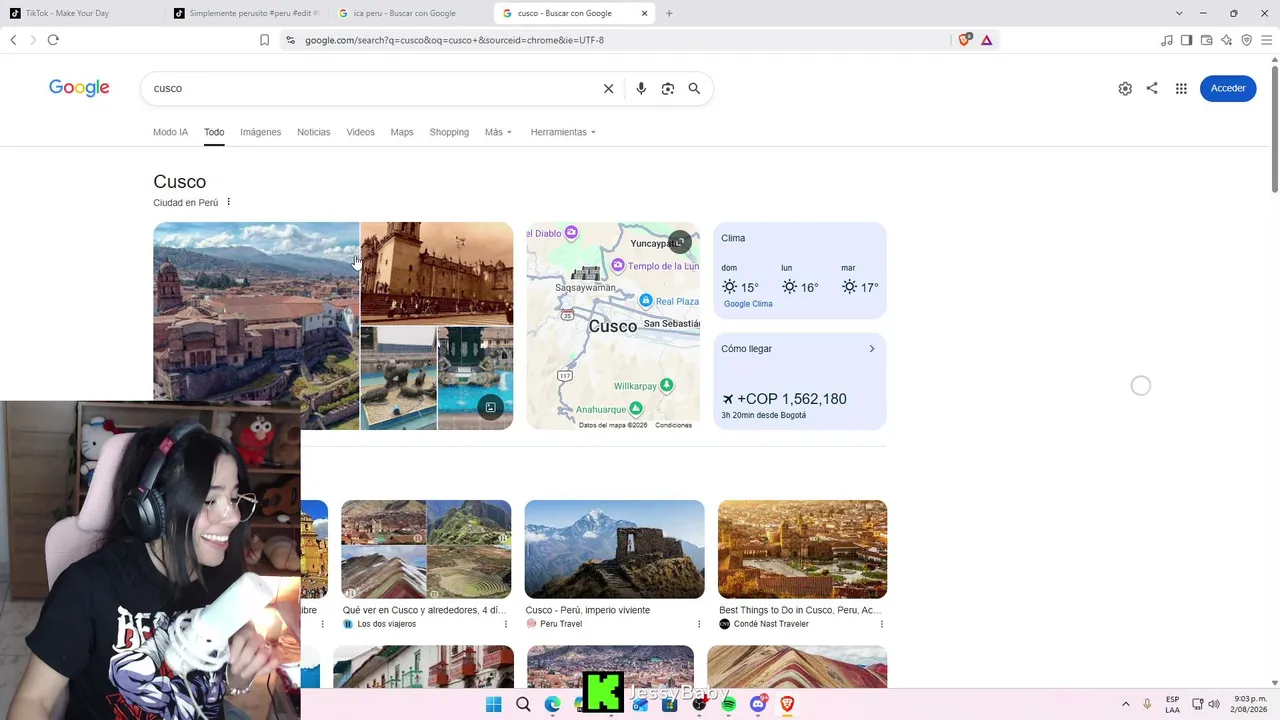
Task: Open the Google apps grid
Action: coord(1181,89)
